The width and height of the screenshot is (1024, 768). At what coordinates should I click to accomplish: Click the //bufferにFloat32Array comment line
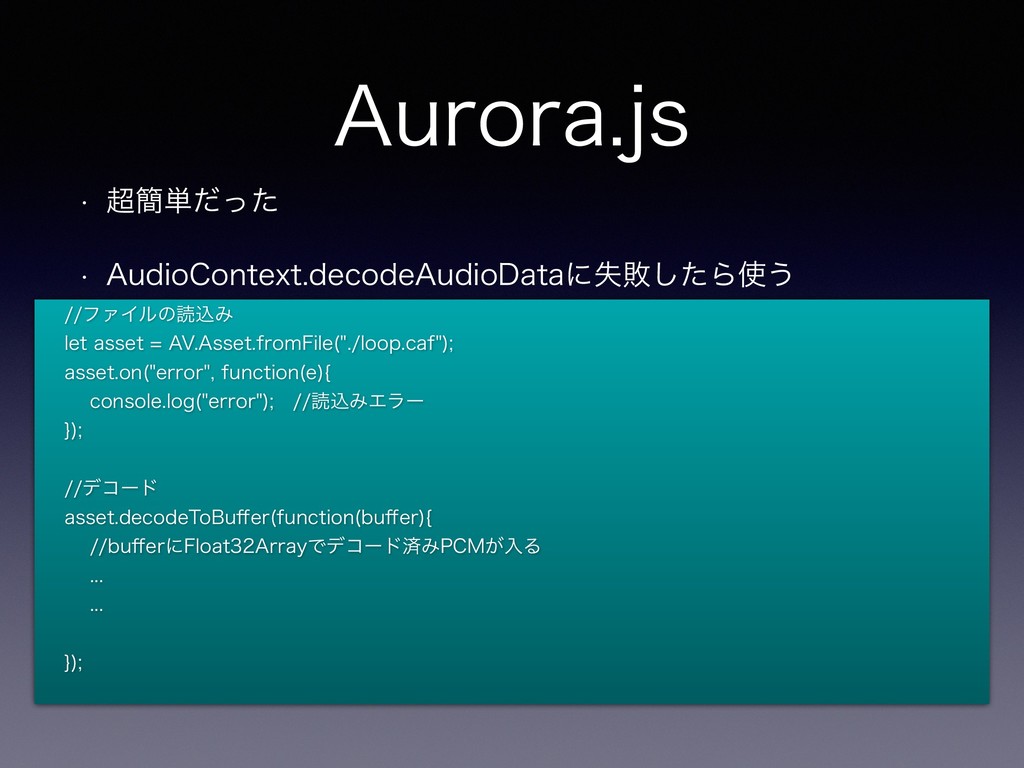click(315, 546)
